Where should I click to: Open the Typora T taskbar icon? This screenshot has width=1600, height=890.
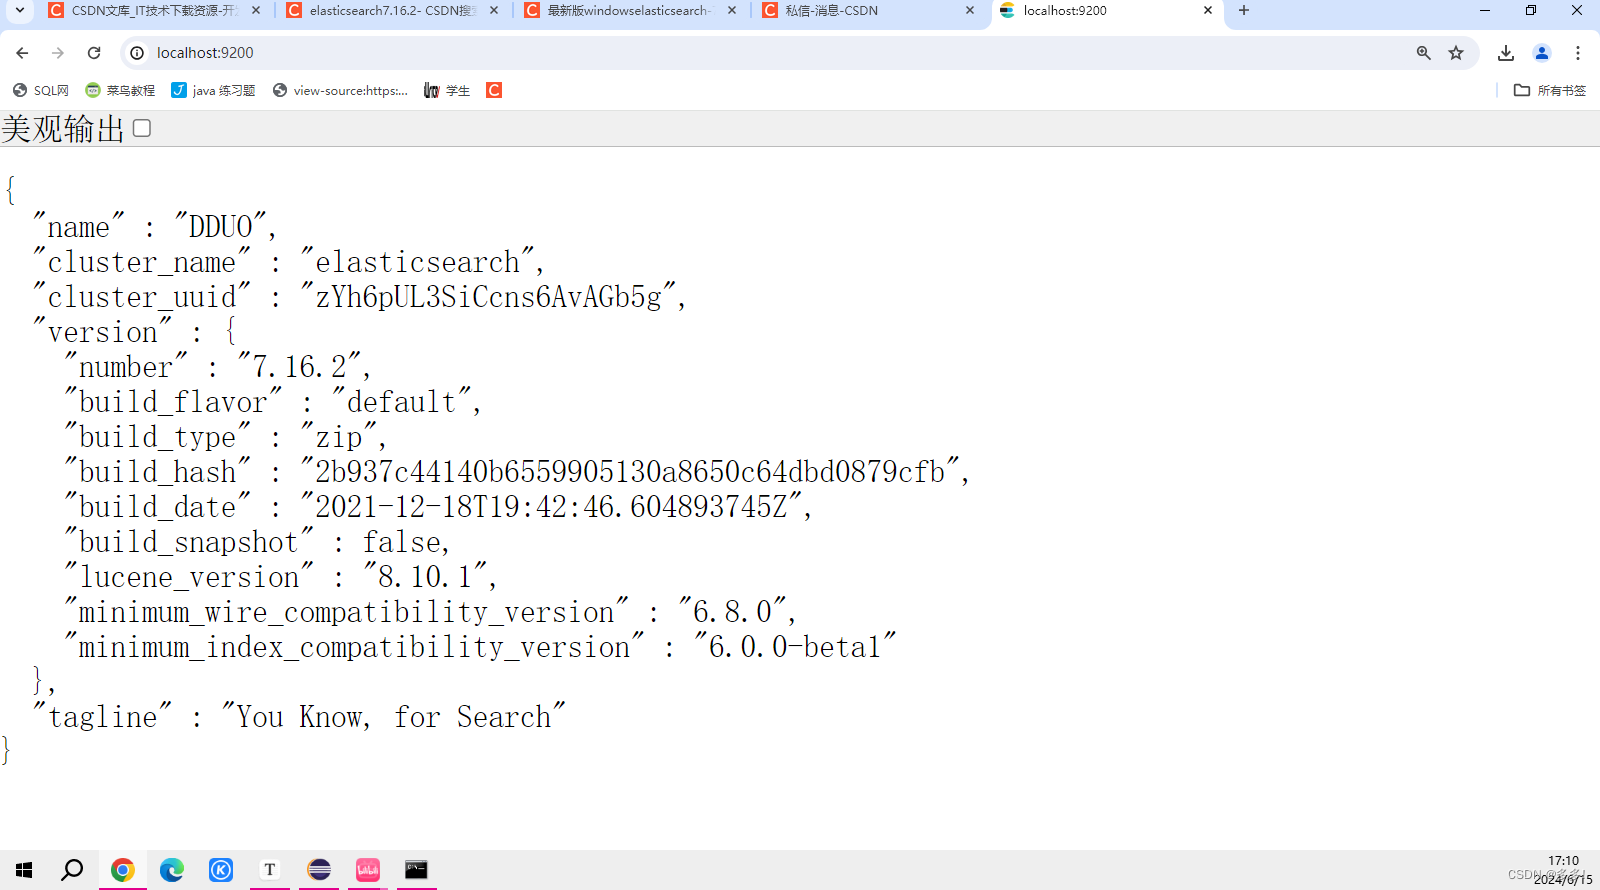270,870
